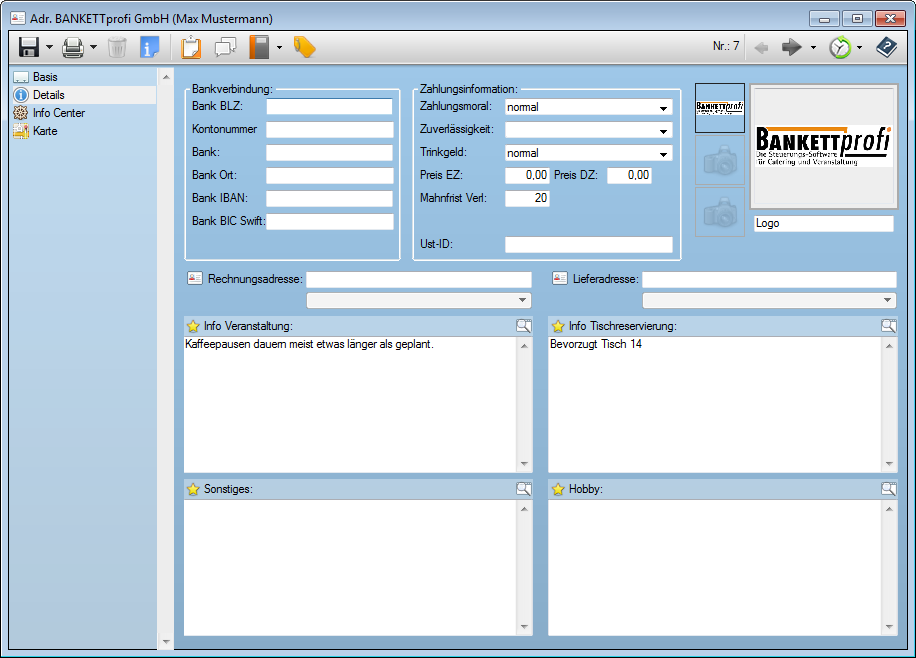Click the Bank IBAN input field
916x658 pixels.
[x=329, y=198]
